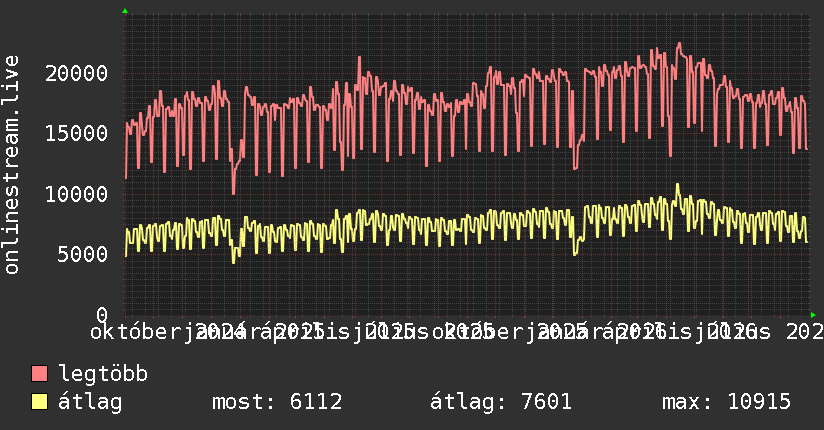Click the 'max: 10915' statistic

tap(726, 402)
